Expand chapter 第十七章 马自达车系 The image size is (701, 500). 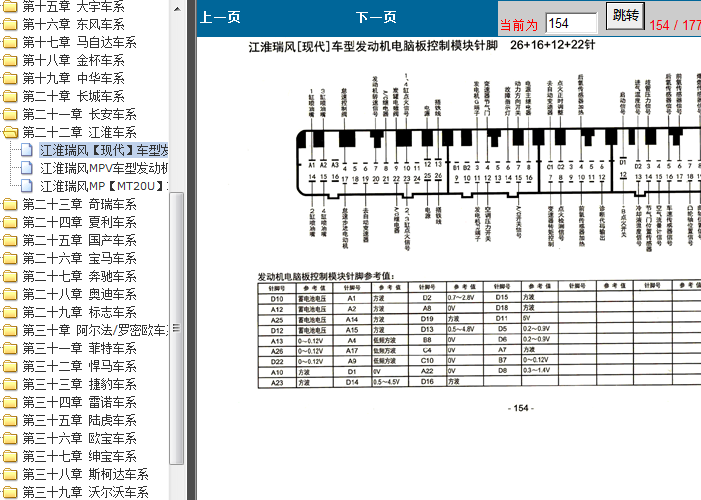click(x=80, y=42)
